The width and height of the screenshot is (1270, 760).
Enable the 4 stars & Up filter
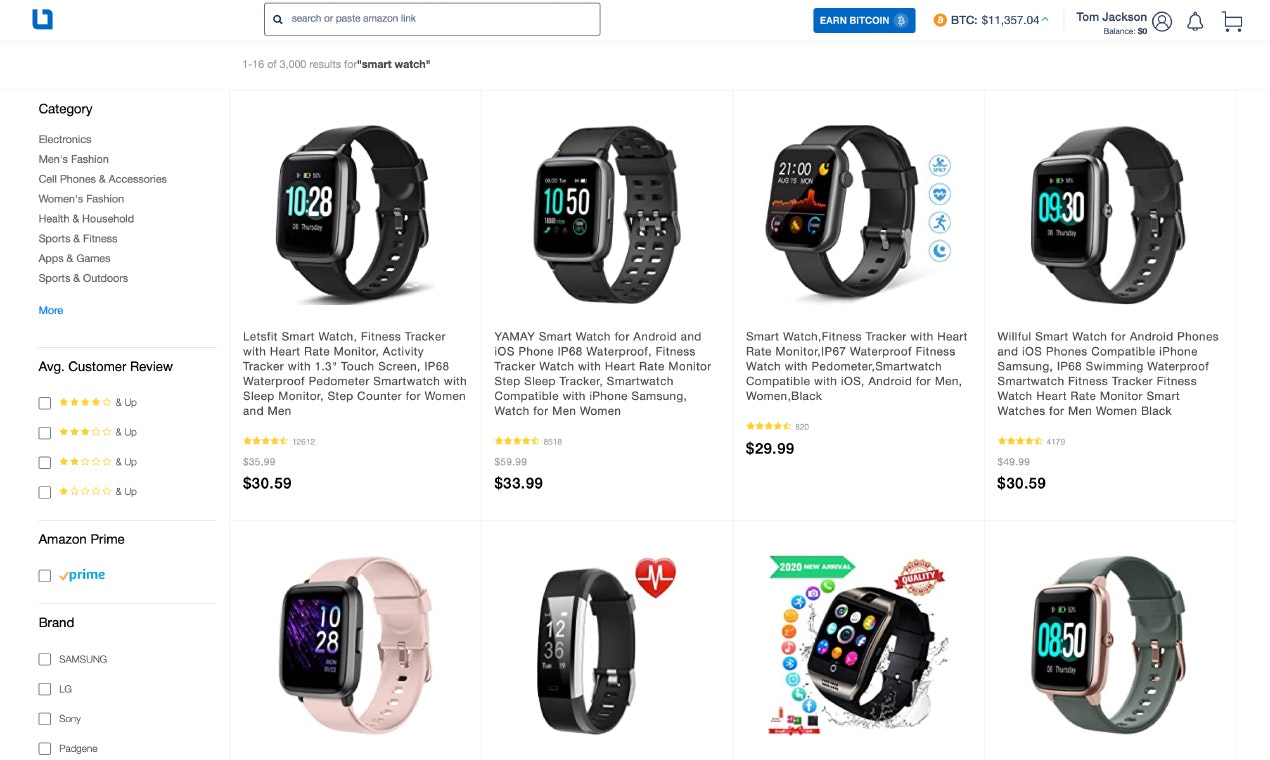point(44,403)
